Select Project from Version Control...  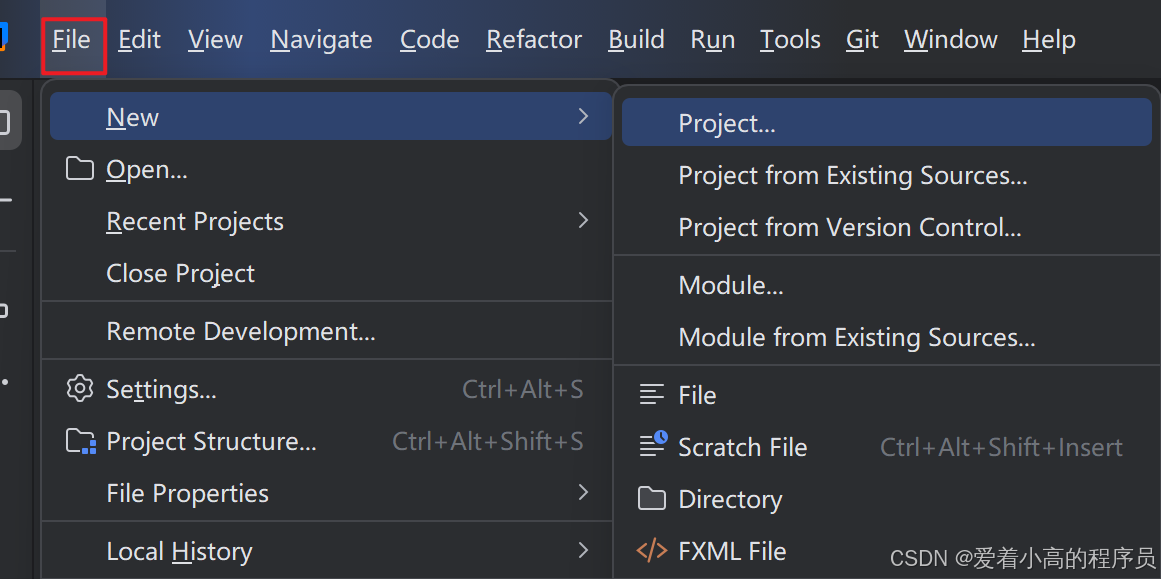pos(849,228)
